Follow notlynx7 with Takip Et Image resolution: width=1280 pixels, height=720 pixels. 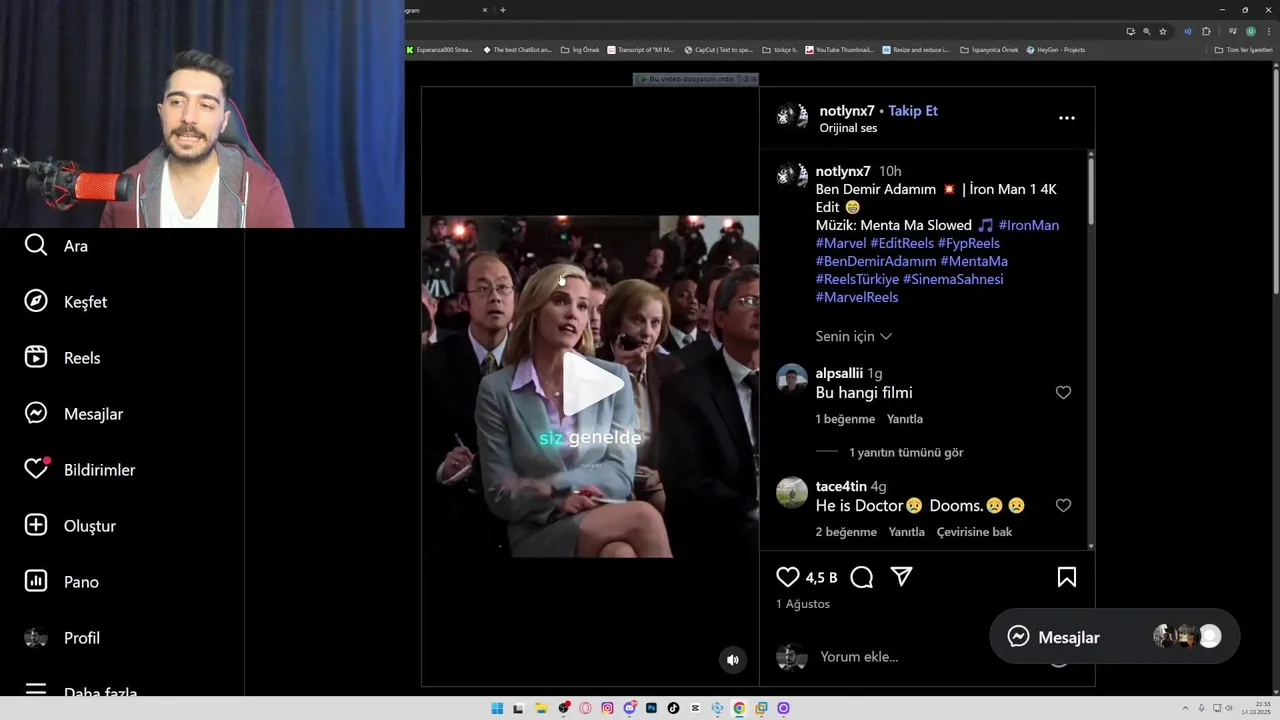[913, 111]
